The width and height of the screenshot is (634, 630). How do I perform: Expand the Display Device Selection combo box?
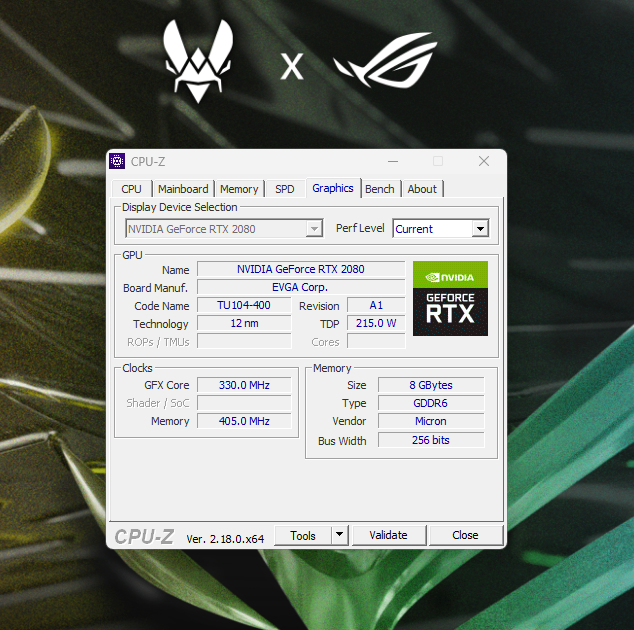314,229
